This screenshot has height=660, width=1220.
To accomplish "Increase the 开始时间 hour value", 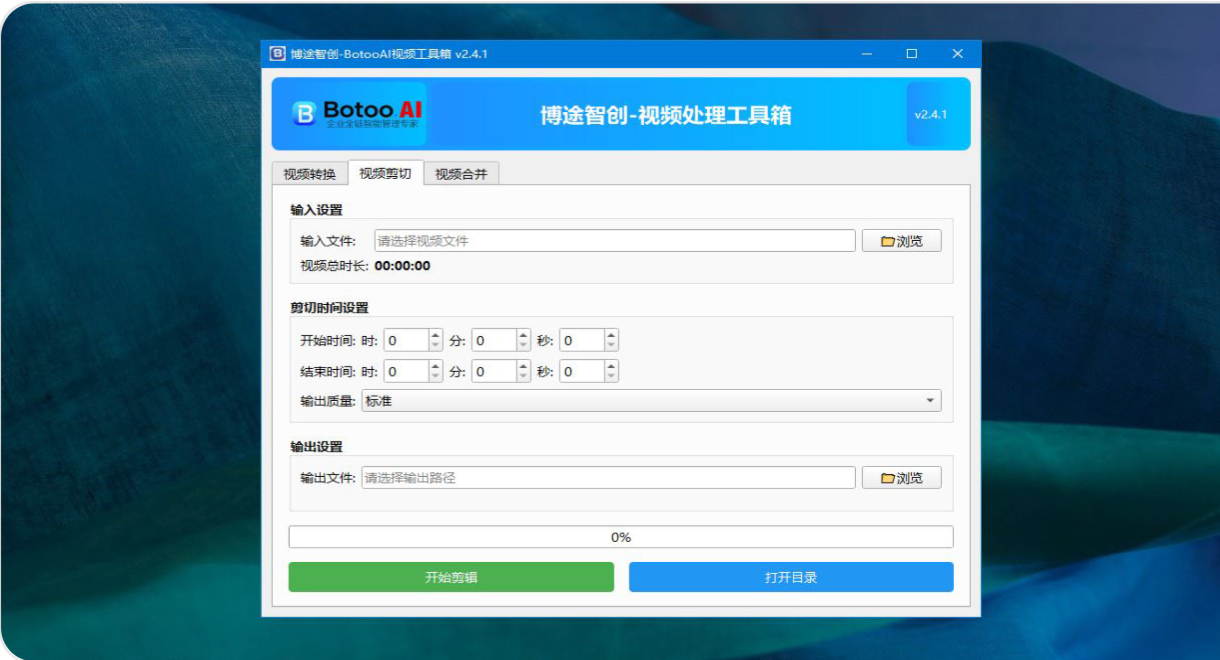I will (x=435, y=335).
